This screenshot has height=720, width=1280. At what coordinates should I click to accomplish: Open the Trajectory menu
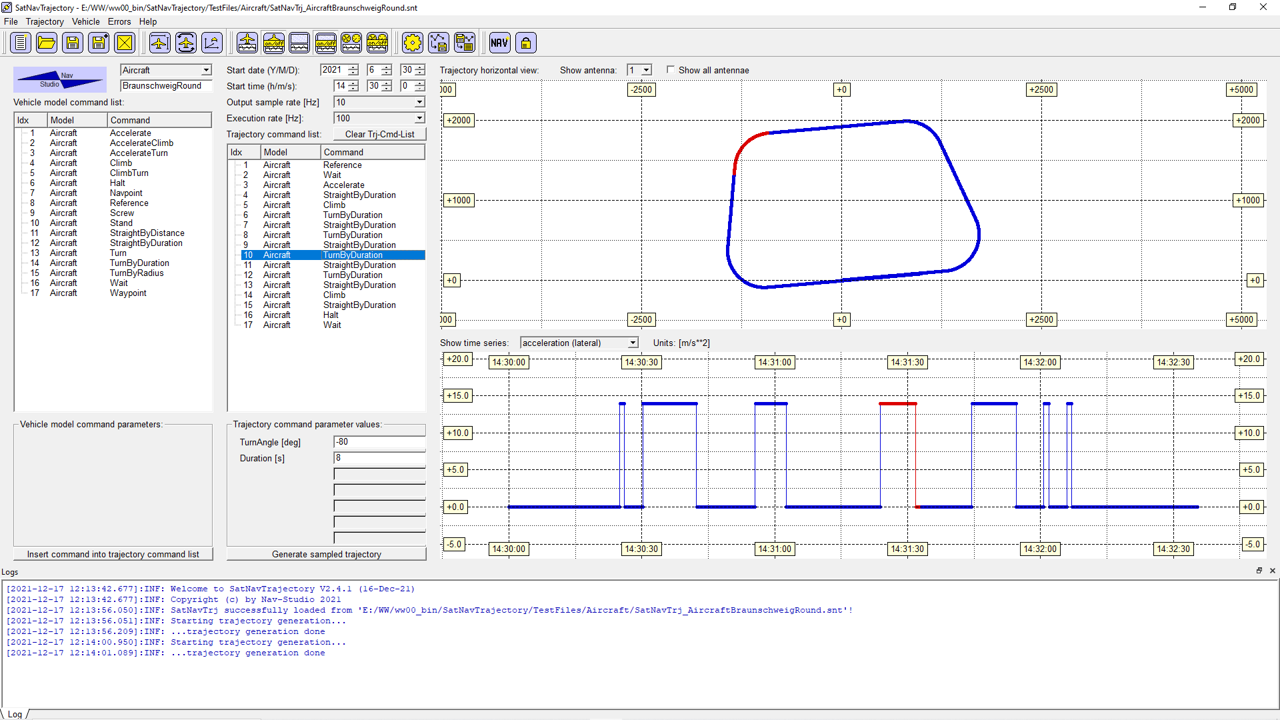click(x=44, y=21)
